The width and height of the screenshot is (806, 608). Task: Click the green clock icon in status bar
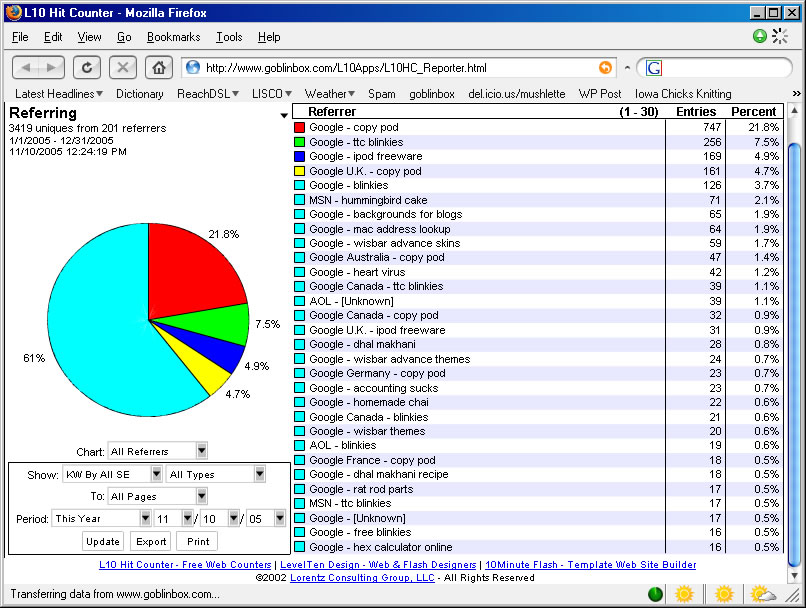pyautogui.click(x=655, y=594)
